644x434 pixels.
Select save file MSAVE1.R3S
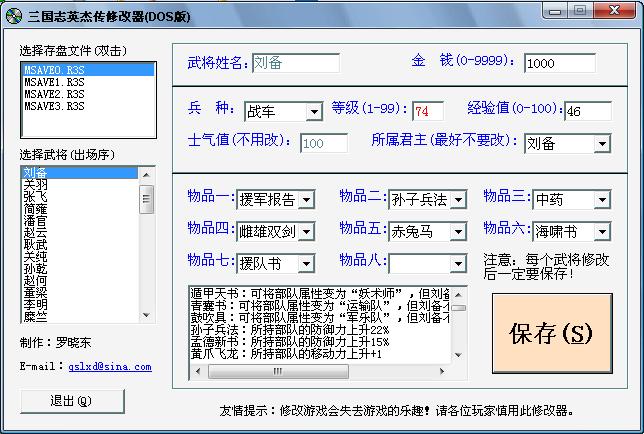click(88, 82)
